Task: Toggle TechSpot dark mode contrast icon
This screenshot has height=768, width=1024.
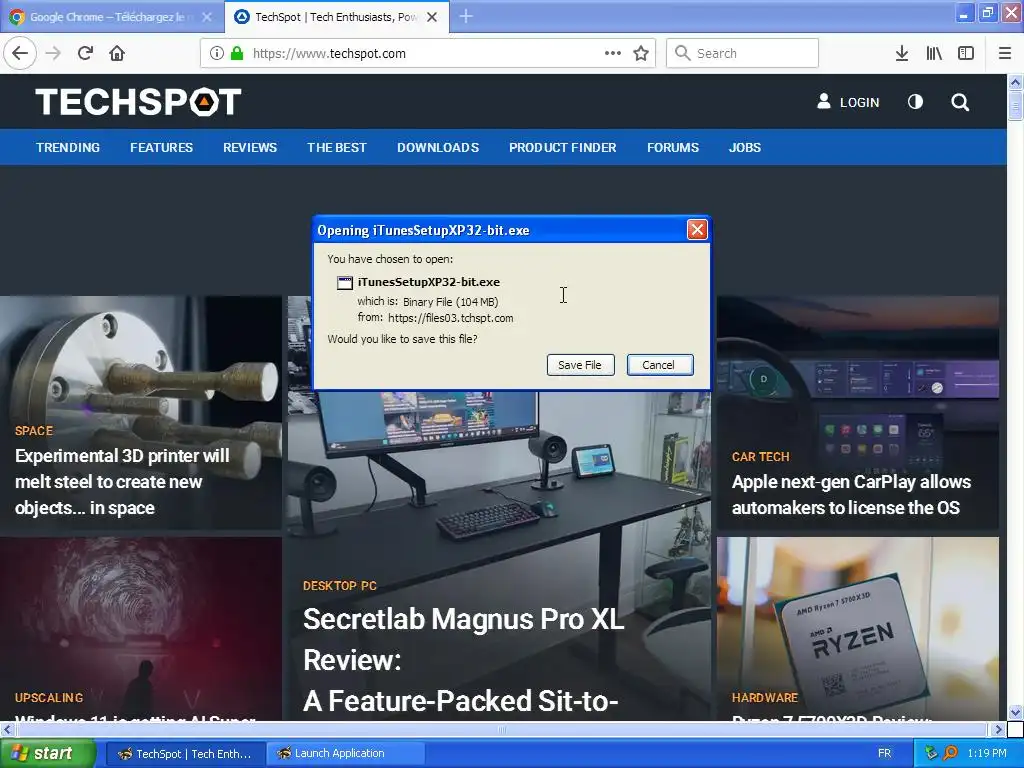Action: [x=916, y=102]
